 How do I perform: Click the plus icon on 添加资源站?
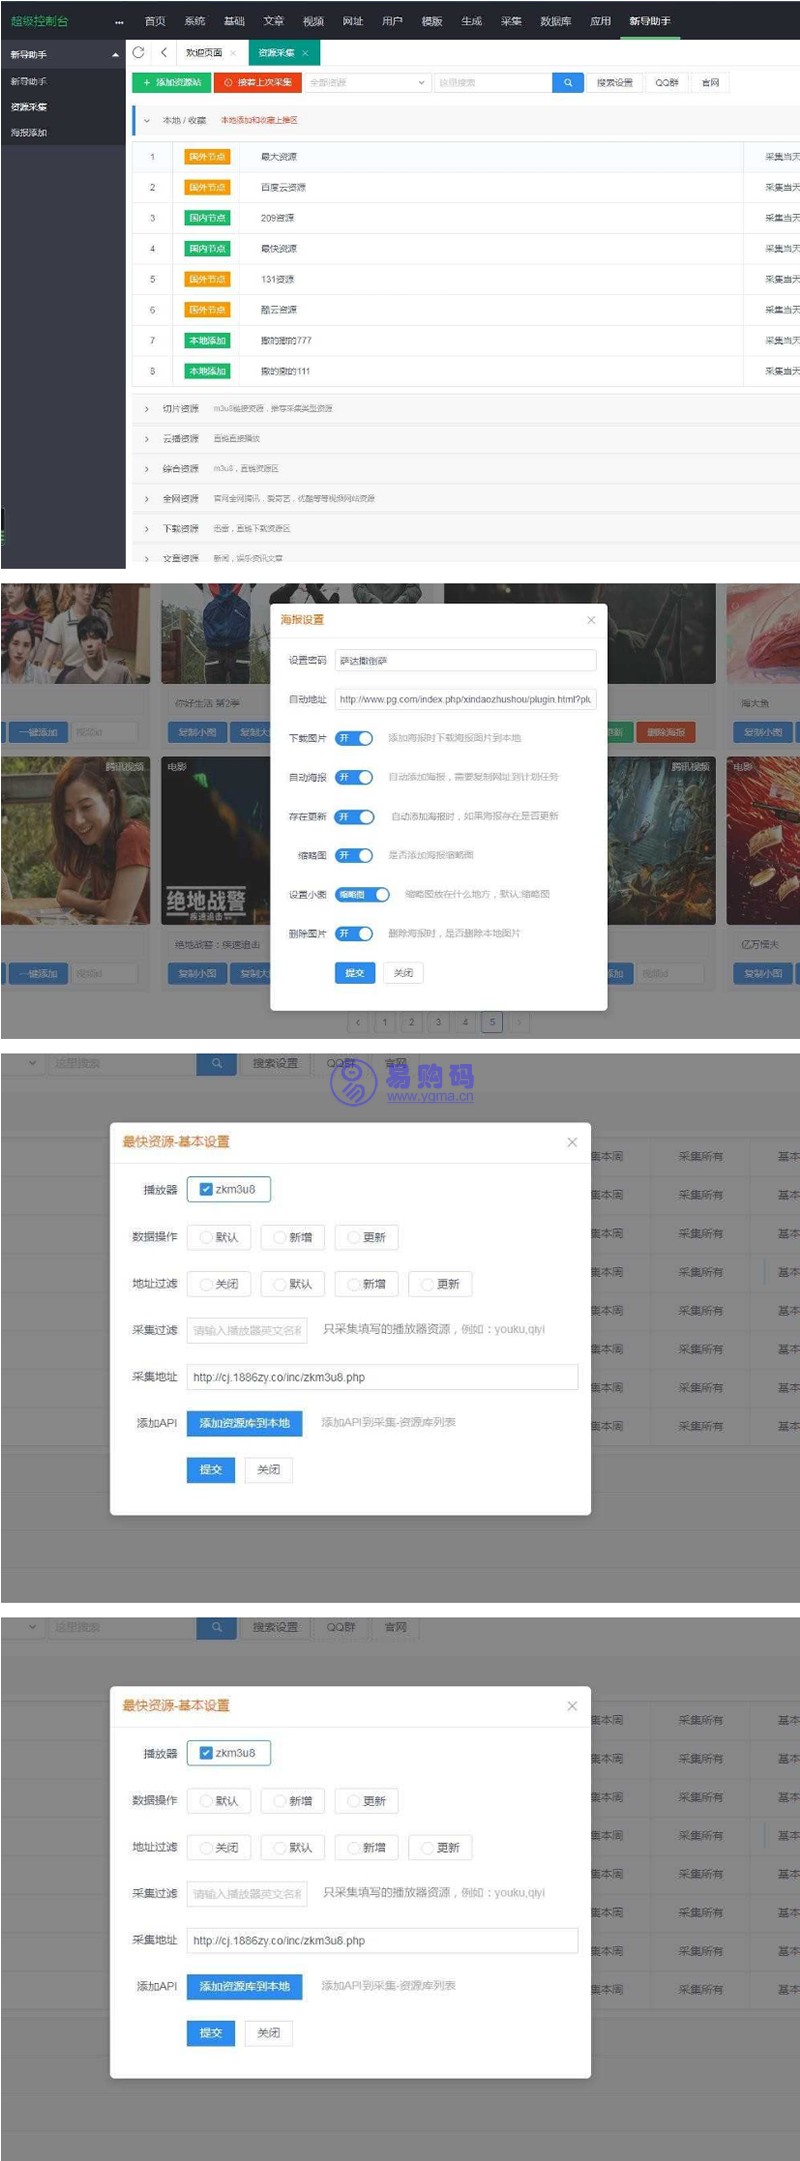tap(147, 83)
